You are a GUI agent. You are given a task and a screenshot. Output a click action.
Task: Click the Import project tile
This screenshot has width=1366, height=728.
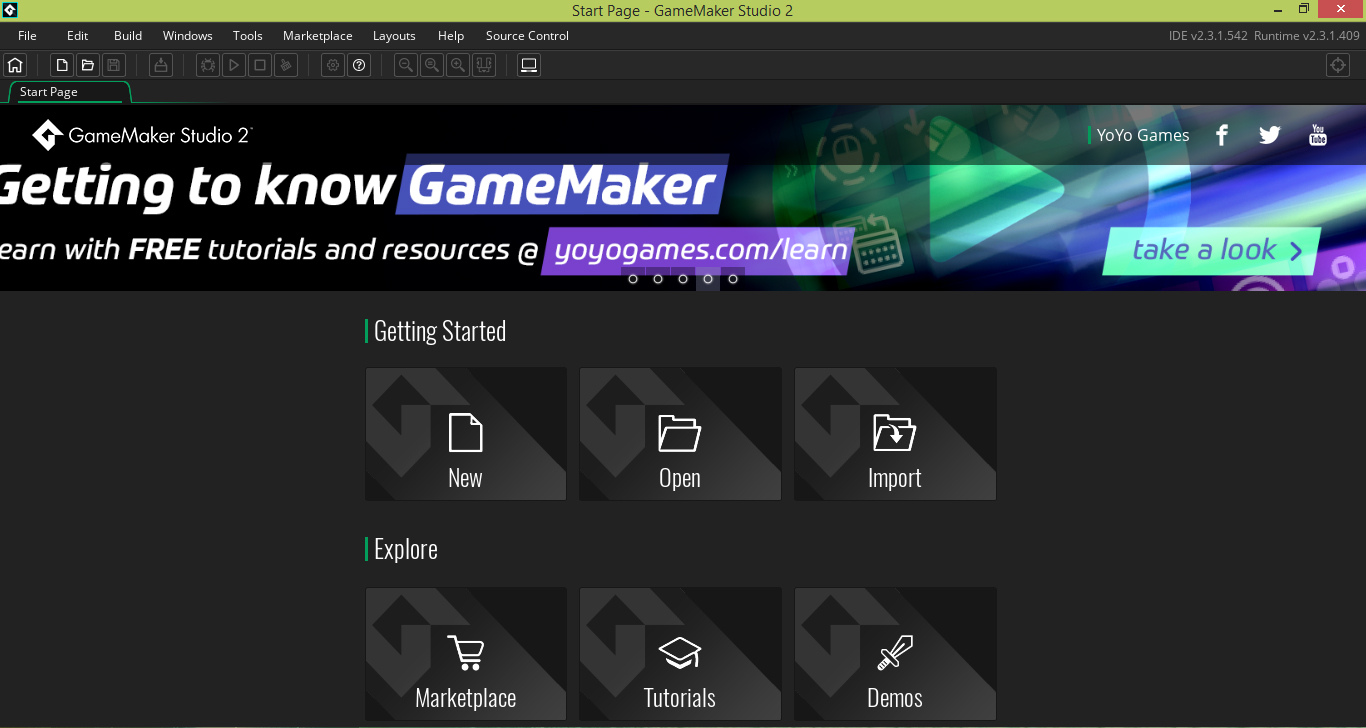(895, 434)
